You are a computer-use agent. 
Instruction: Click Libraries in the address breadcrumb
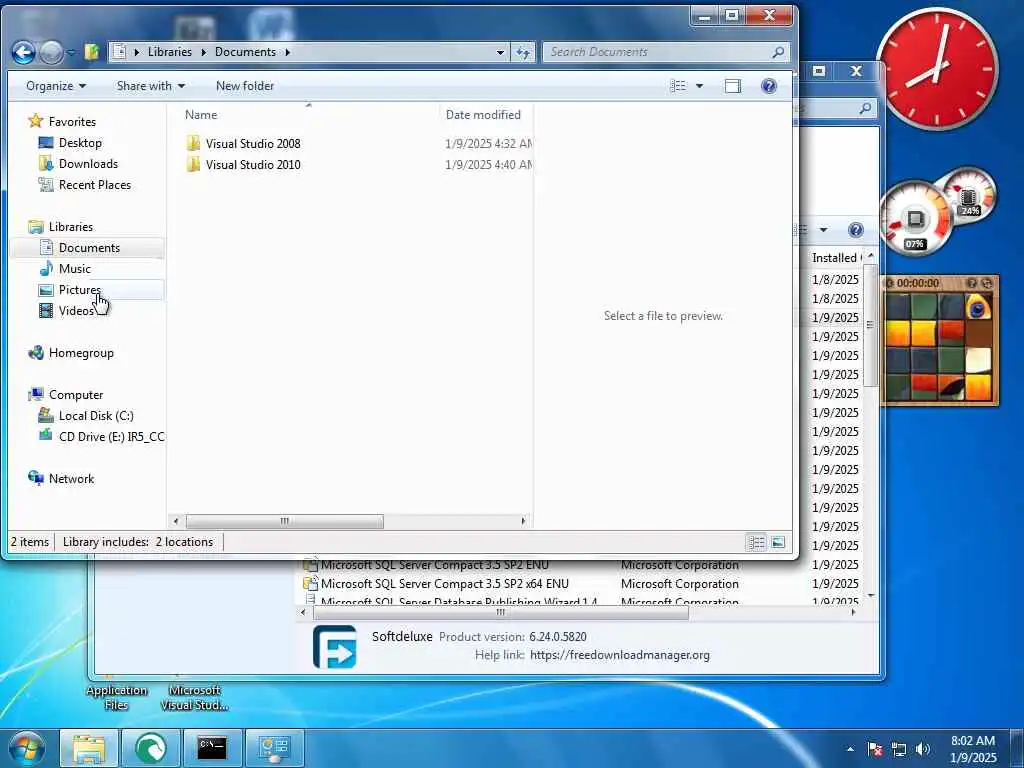point(170,52)
